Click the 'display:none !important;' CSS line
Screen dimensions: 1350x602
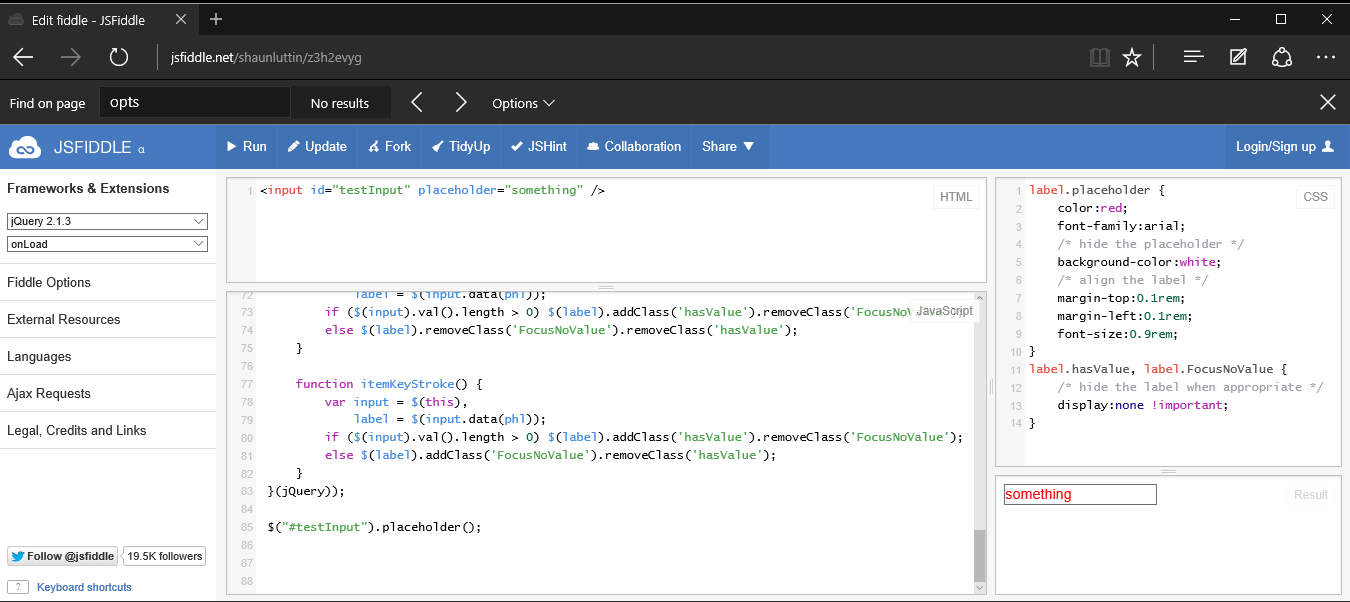pyautogui.click(x=1142, y=405)
